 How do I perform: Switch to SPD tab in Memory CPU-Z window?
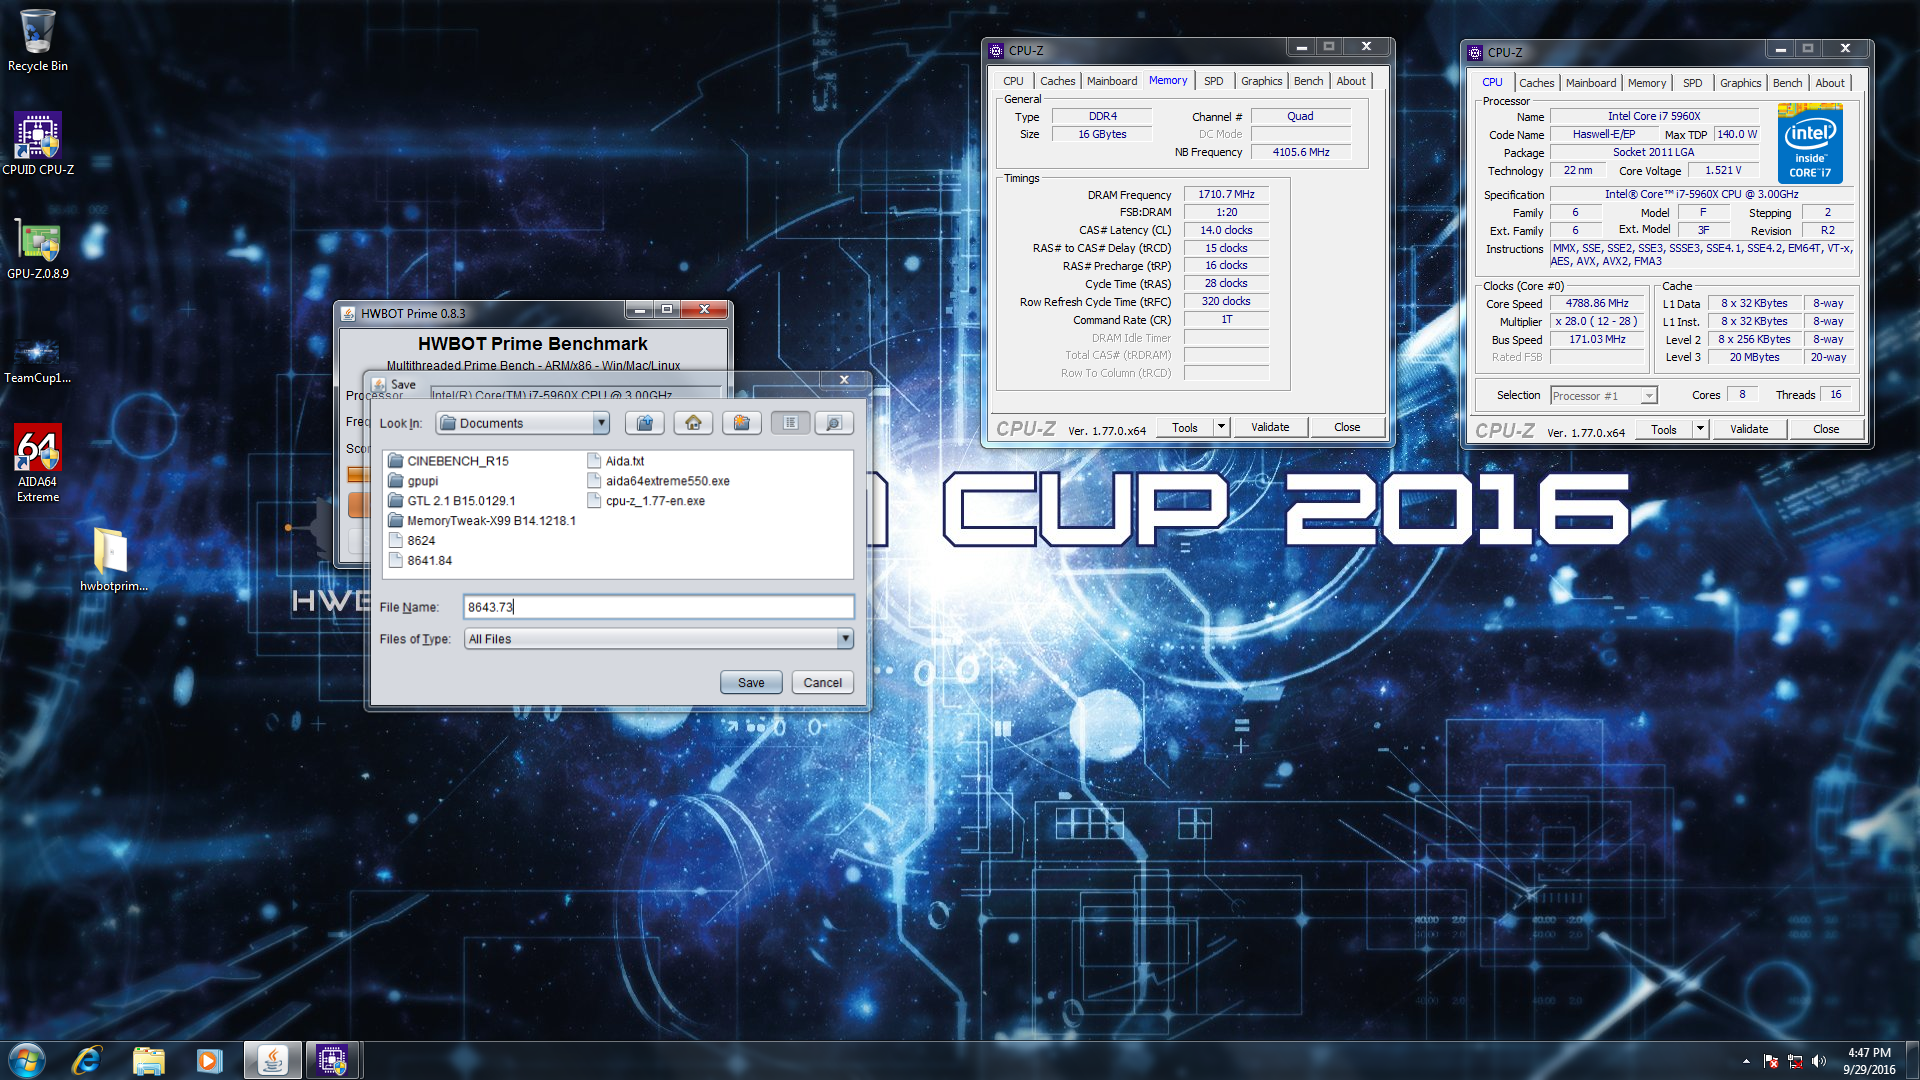[x=1213, y=81]
